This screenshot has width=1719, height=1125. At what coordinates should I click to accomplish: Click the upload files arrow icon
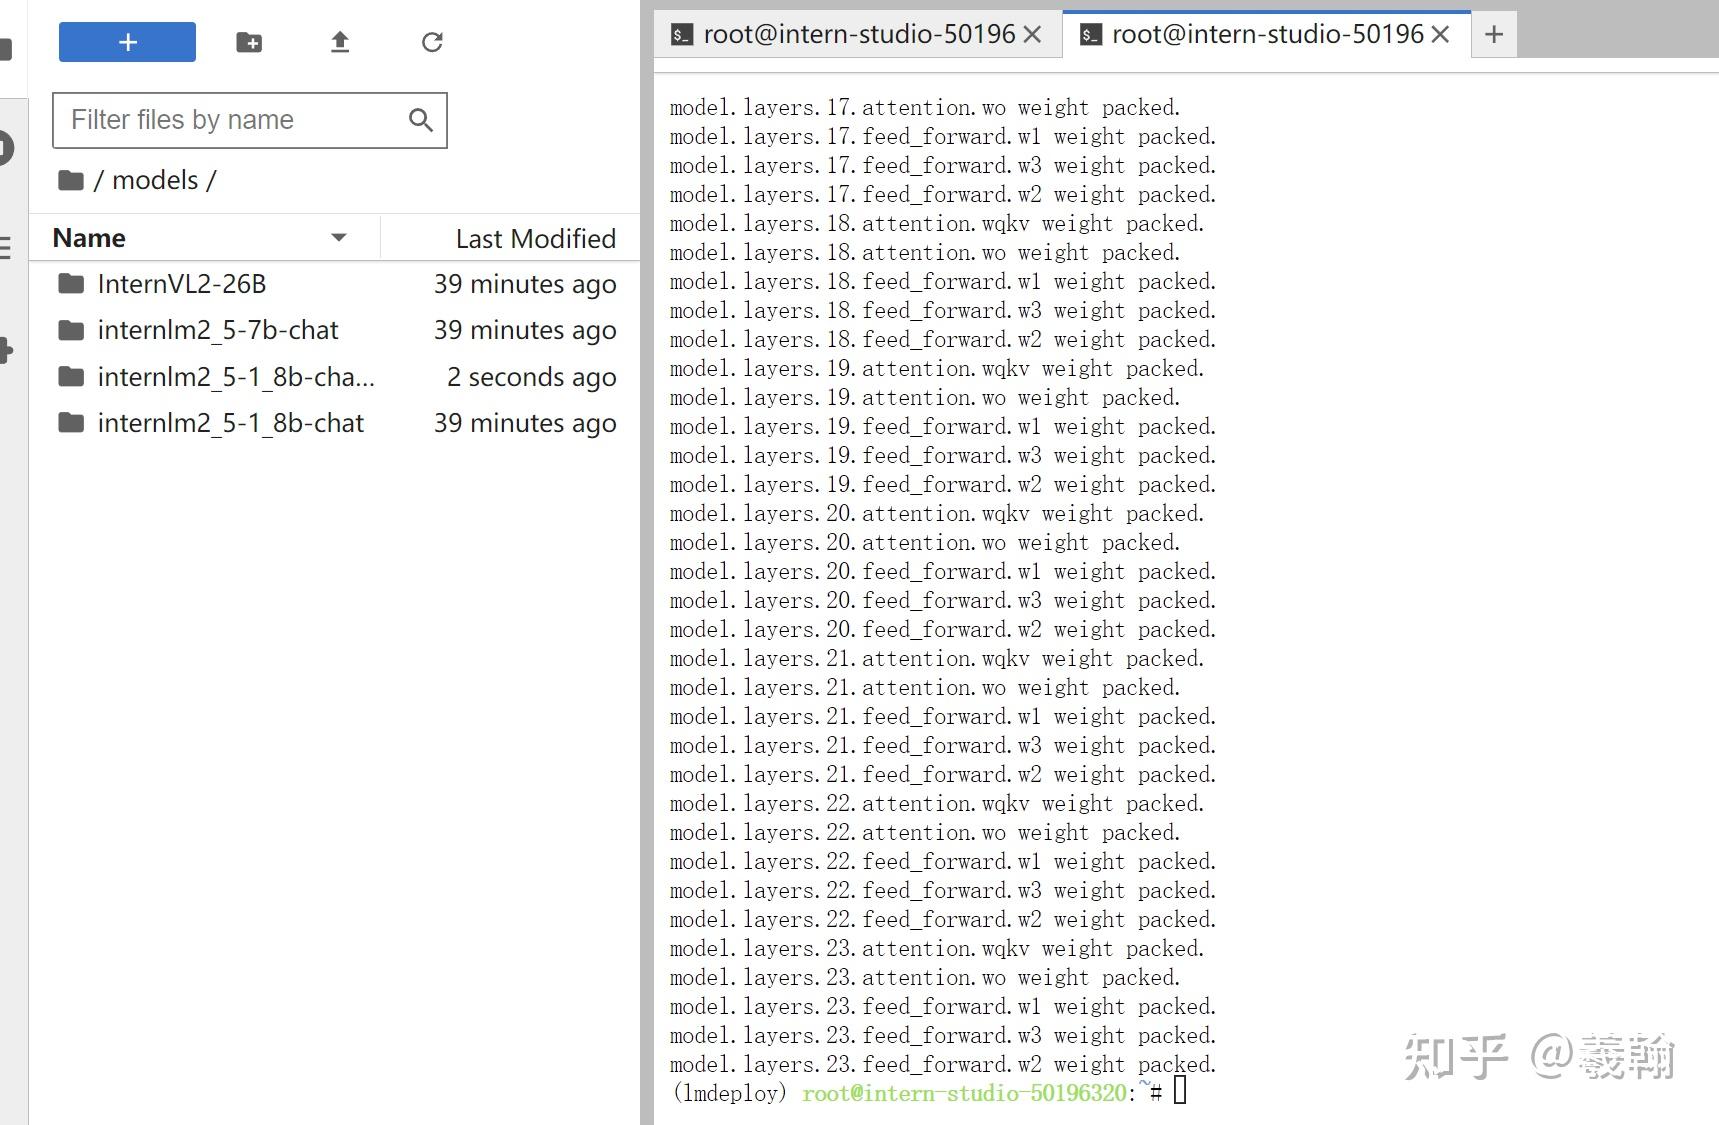tap(340, 42)
